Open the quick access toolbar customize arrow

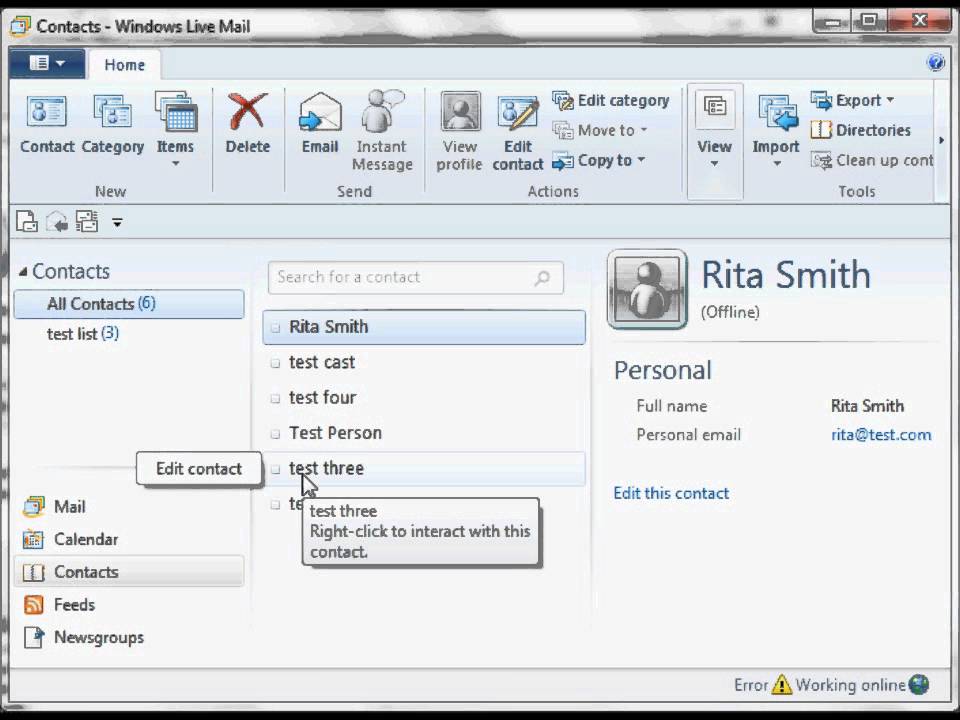point(117,223)
